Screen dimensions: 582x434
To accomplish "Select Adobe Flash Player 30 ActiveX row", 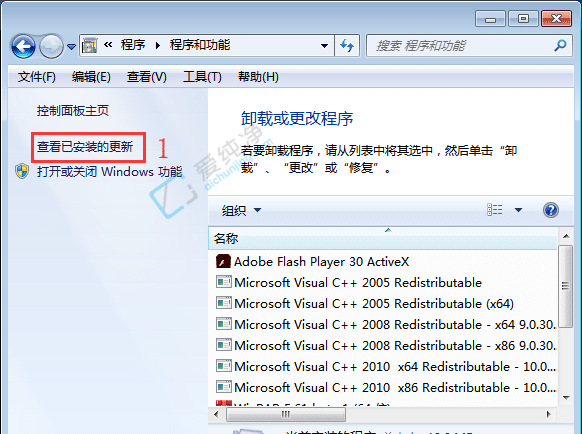I will tap(383, 262).
